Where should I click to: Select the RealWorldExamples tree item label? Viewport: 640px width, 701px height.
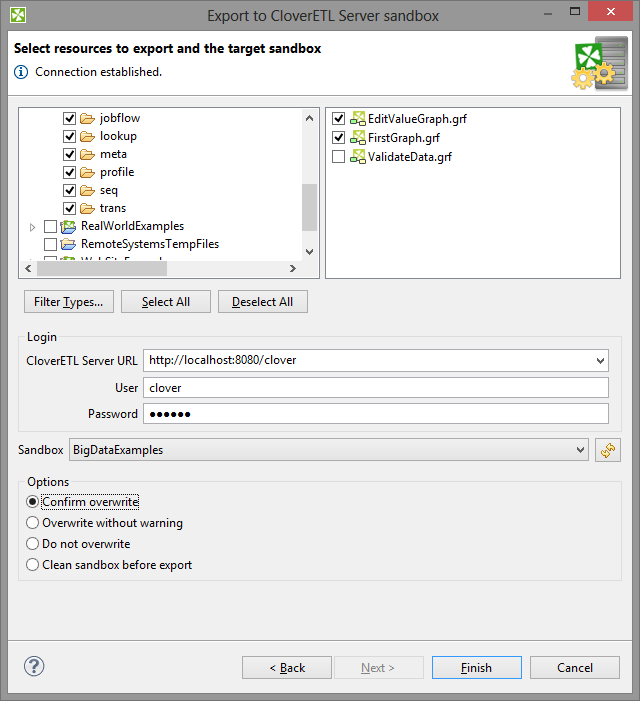(x=133, y=226)
